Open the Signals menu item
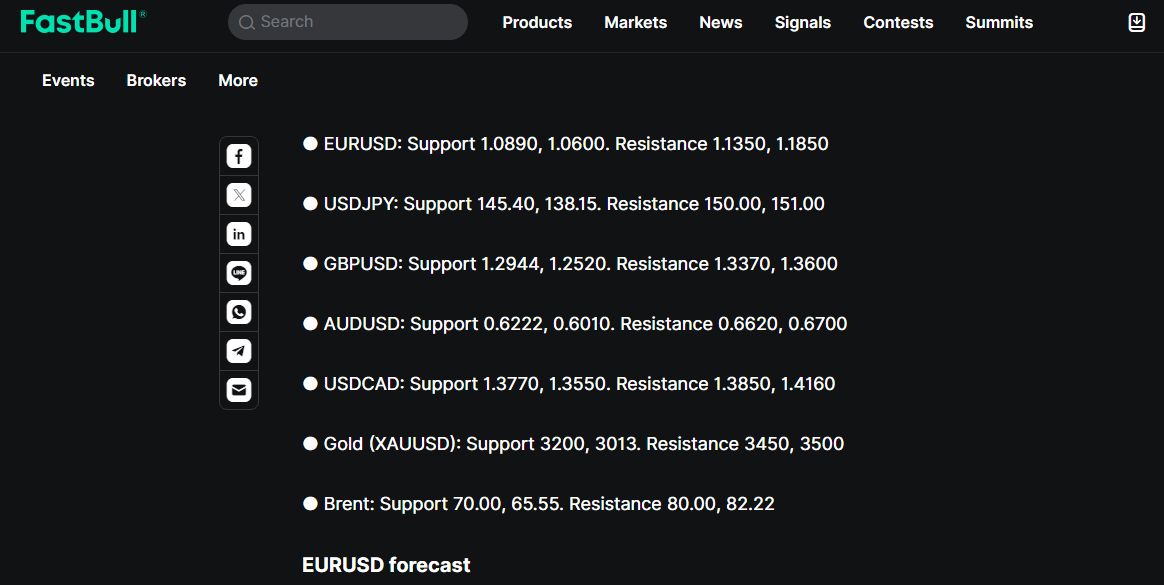The height and width of the screenshot is (585, 1164). 802,22
